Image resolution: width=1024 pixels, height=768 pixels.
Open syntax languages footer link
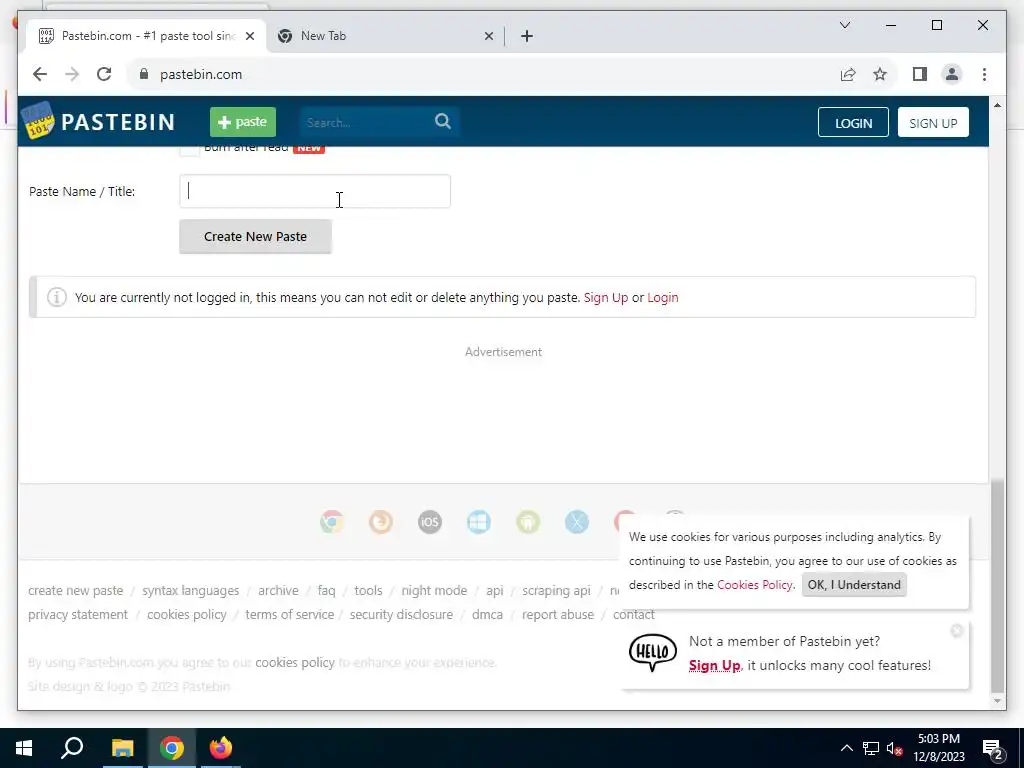click(x=191, y=590)
